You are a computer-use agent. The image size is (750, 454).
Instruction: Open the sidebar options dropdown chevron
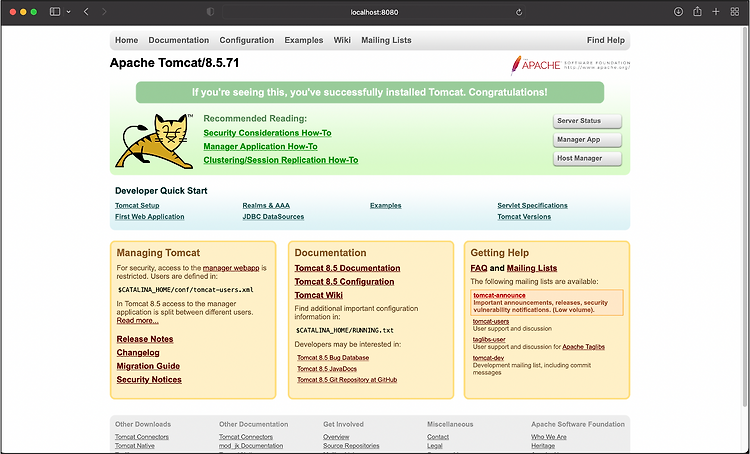pos(68,12)
